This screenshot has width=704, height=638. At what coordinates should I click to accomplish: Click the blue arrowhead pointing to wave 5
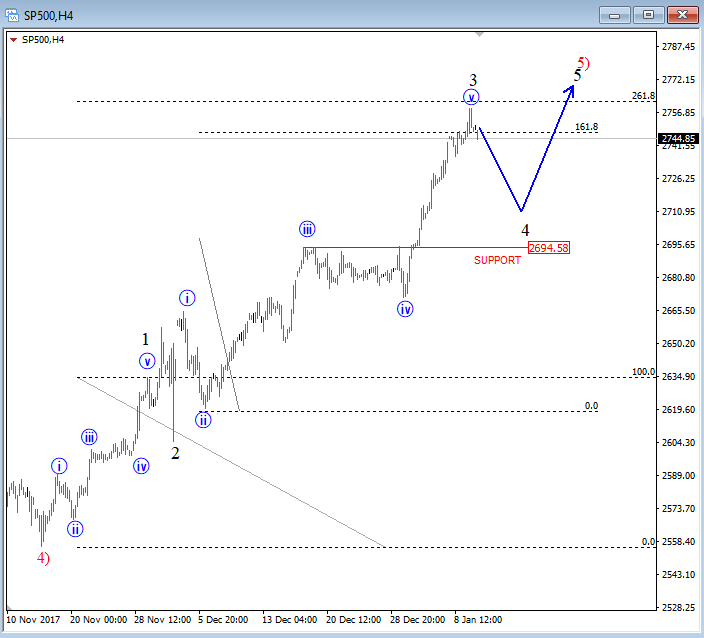tap(570, 88)
